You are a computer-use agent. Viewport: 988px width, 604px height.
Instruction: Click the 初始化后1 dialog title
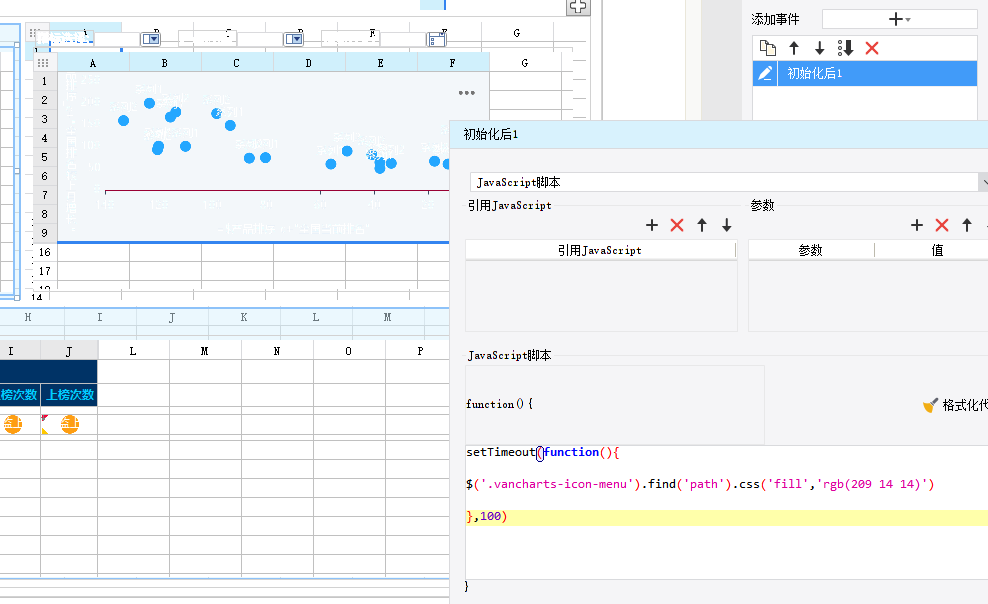coord(490,134)
